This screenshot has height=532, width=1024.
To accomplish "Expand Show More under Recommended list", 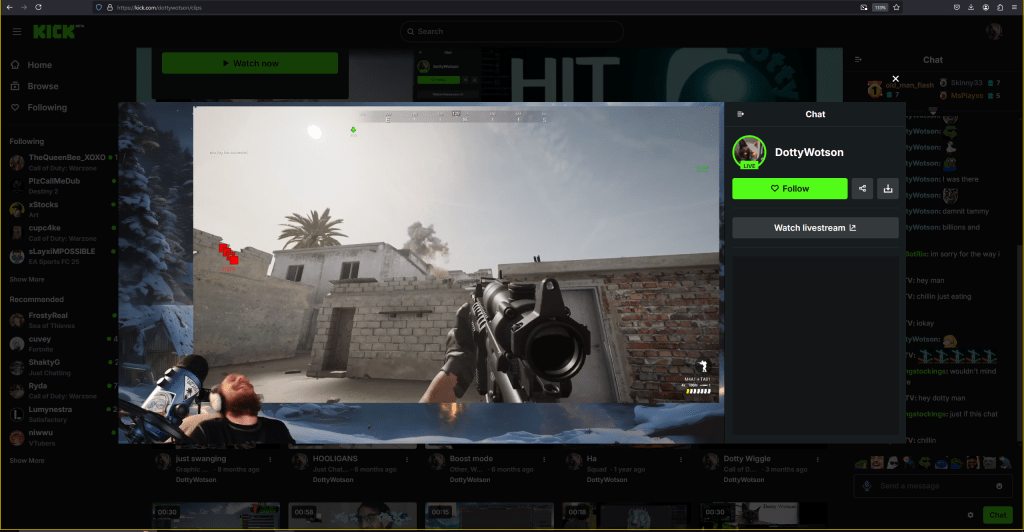I will 27,461.
